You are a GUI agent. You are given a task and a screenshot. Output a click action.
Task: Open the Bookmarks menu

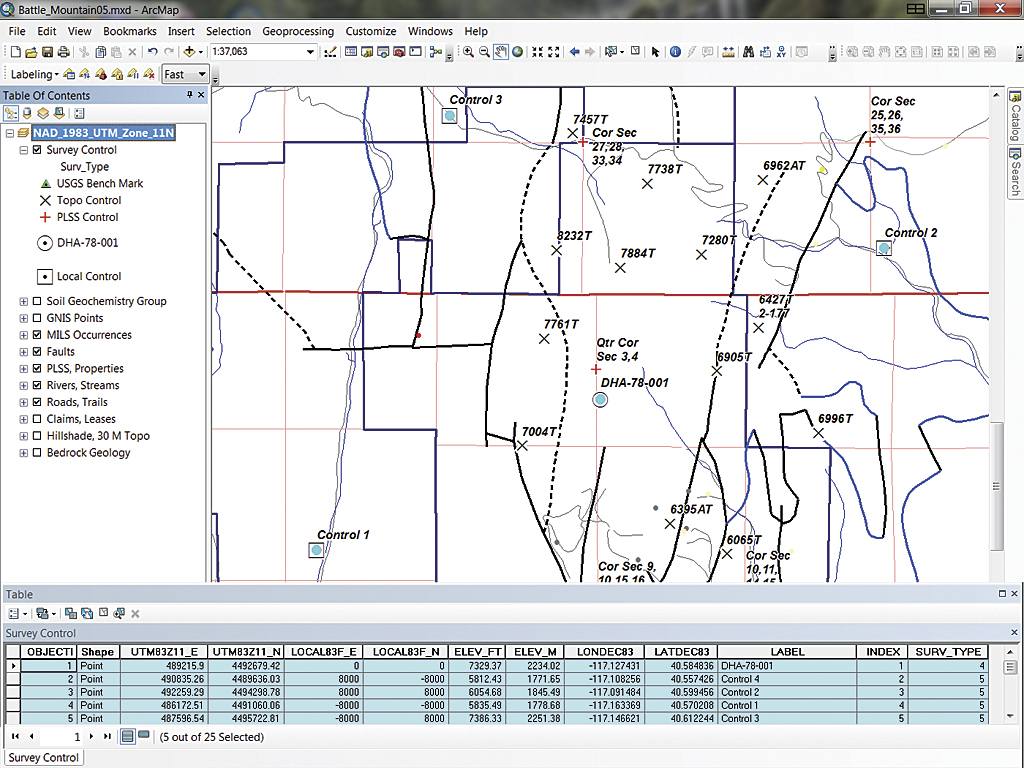129,31
